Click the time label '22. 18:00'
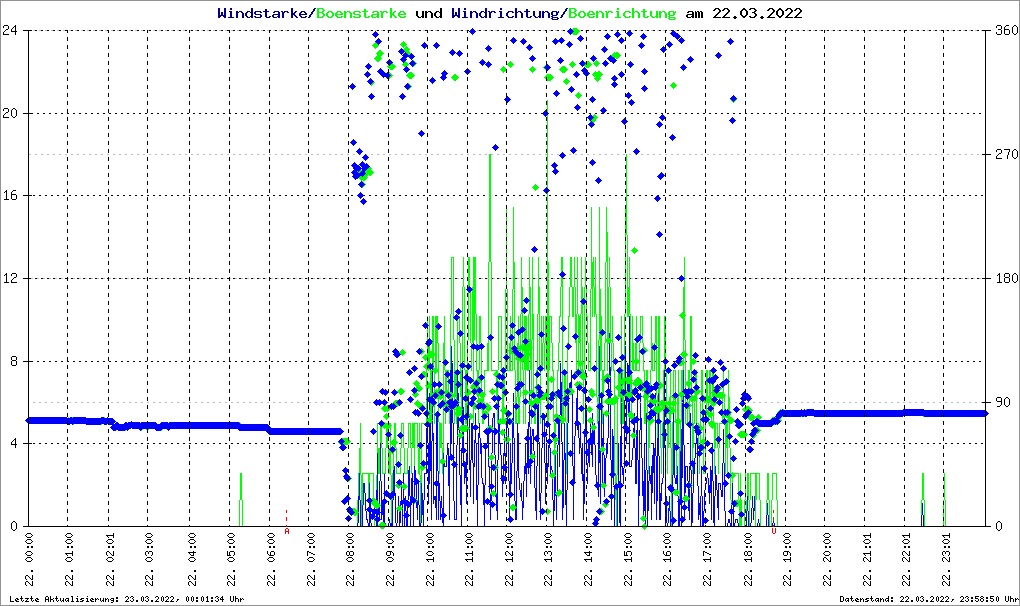1020x606 pixels. 748,560
